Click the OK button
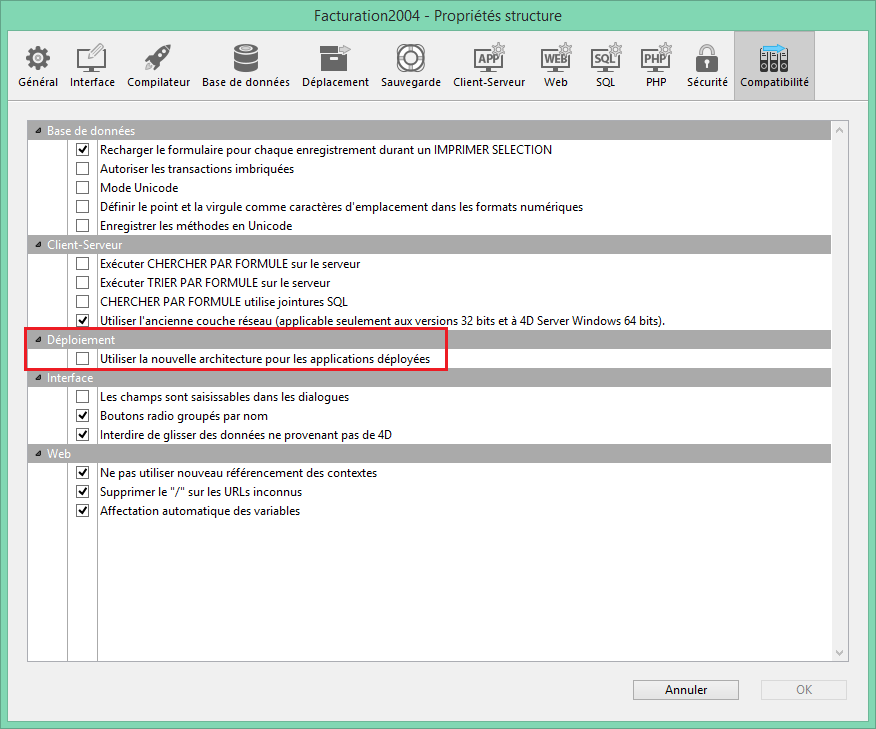This screenshot has height=729, width=876. point(803,690)
